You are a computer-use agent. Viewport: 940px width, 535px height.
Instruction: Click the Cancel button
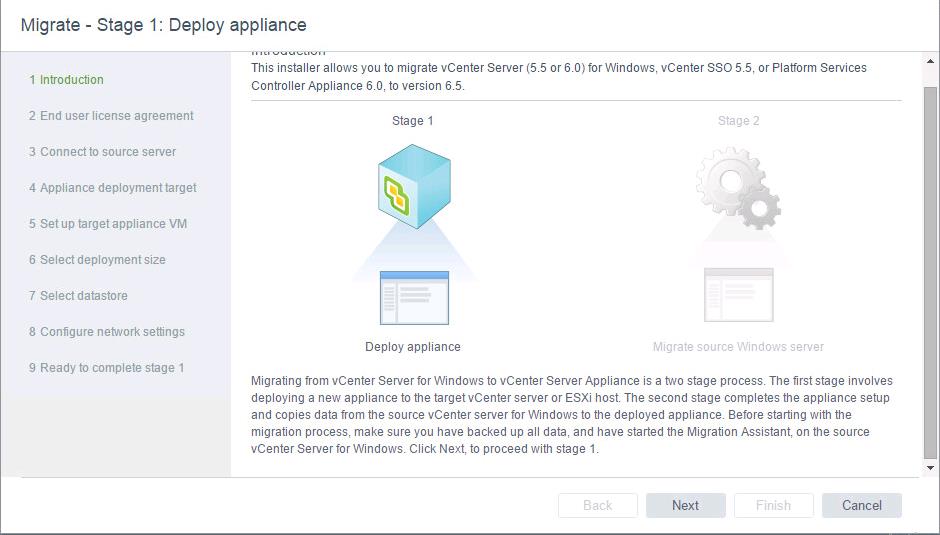tap(861, 506)
